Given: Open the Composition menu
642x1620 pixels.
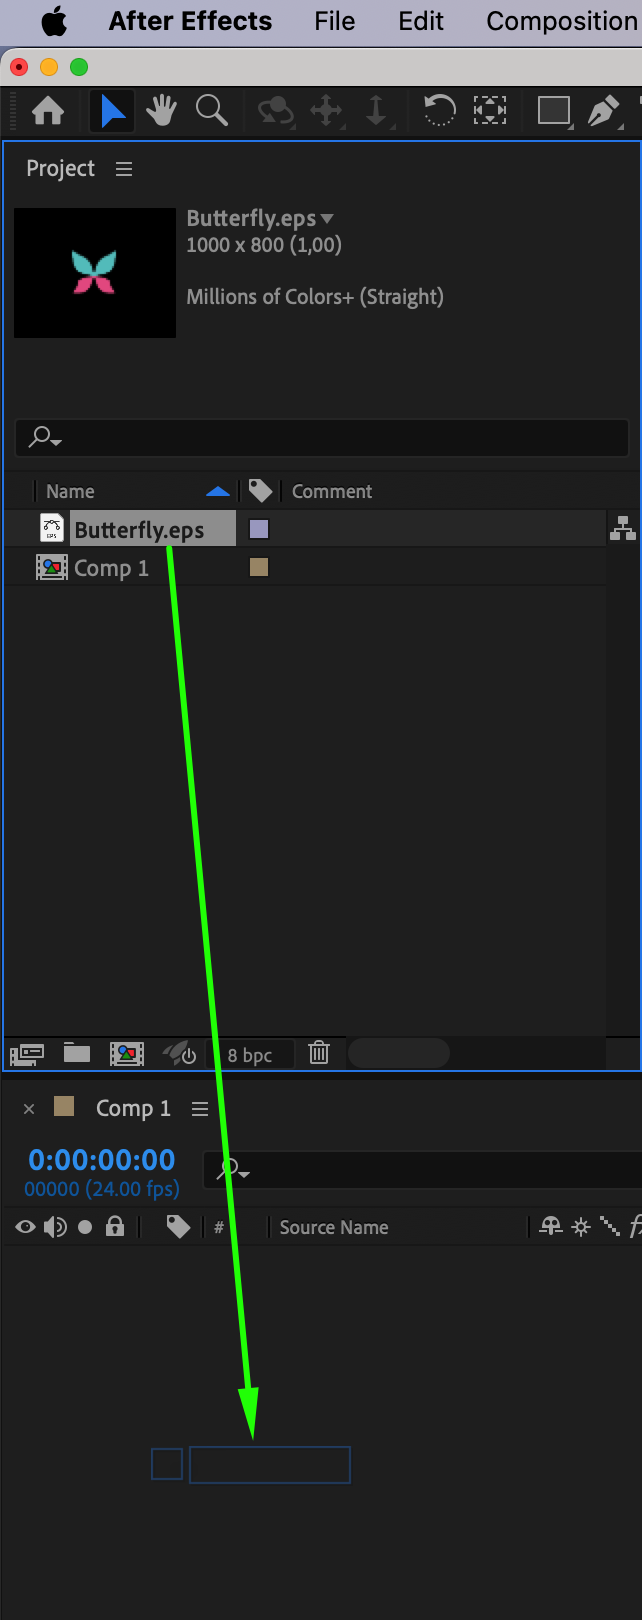Looking at the screenshot, I should point(562,21).
